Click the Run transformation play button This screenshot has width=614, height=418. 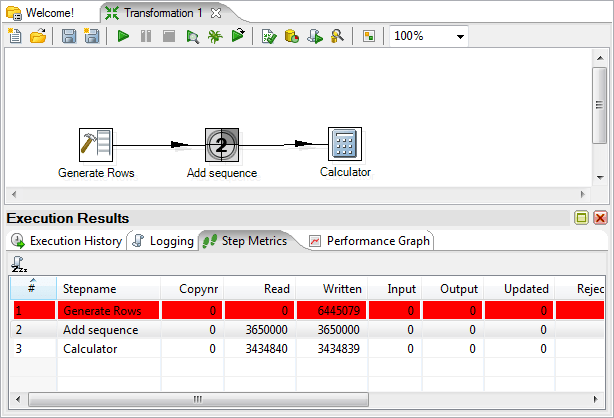[x=123, y=36]
